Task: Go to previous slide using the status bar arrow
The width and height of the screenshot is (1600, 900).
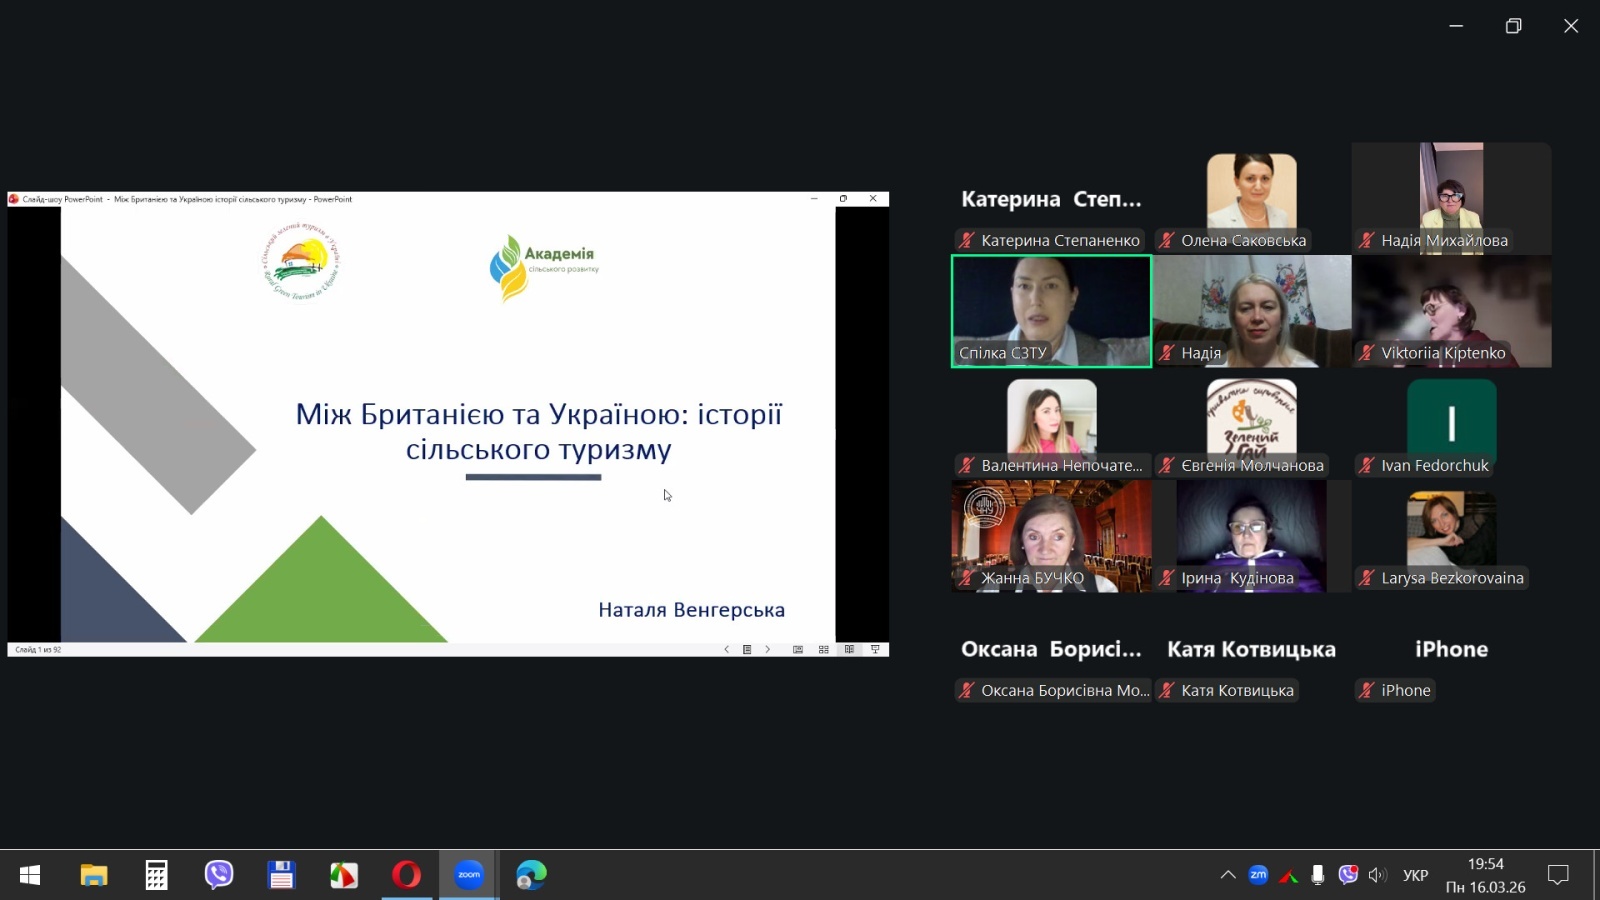Action: pyautogui.click(x=726, y=649)
